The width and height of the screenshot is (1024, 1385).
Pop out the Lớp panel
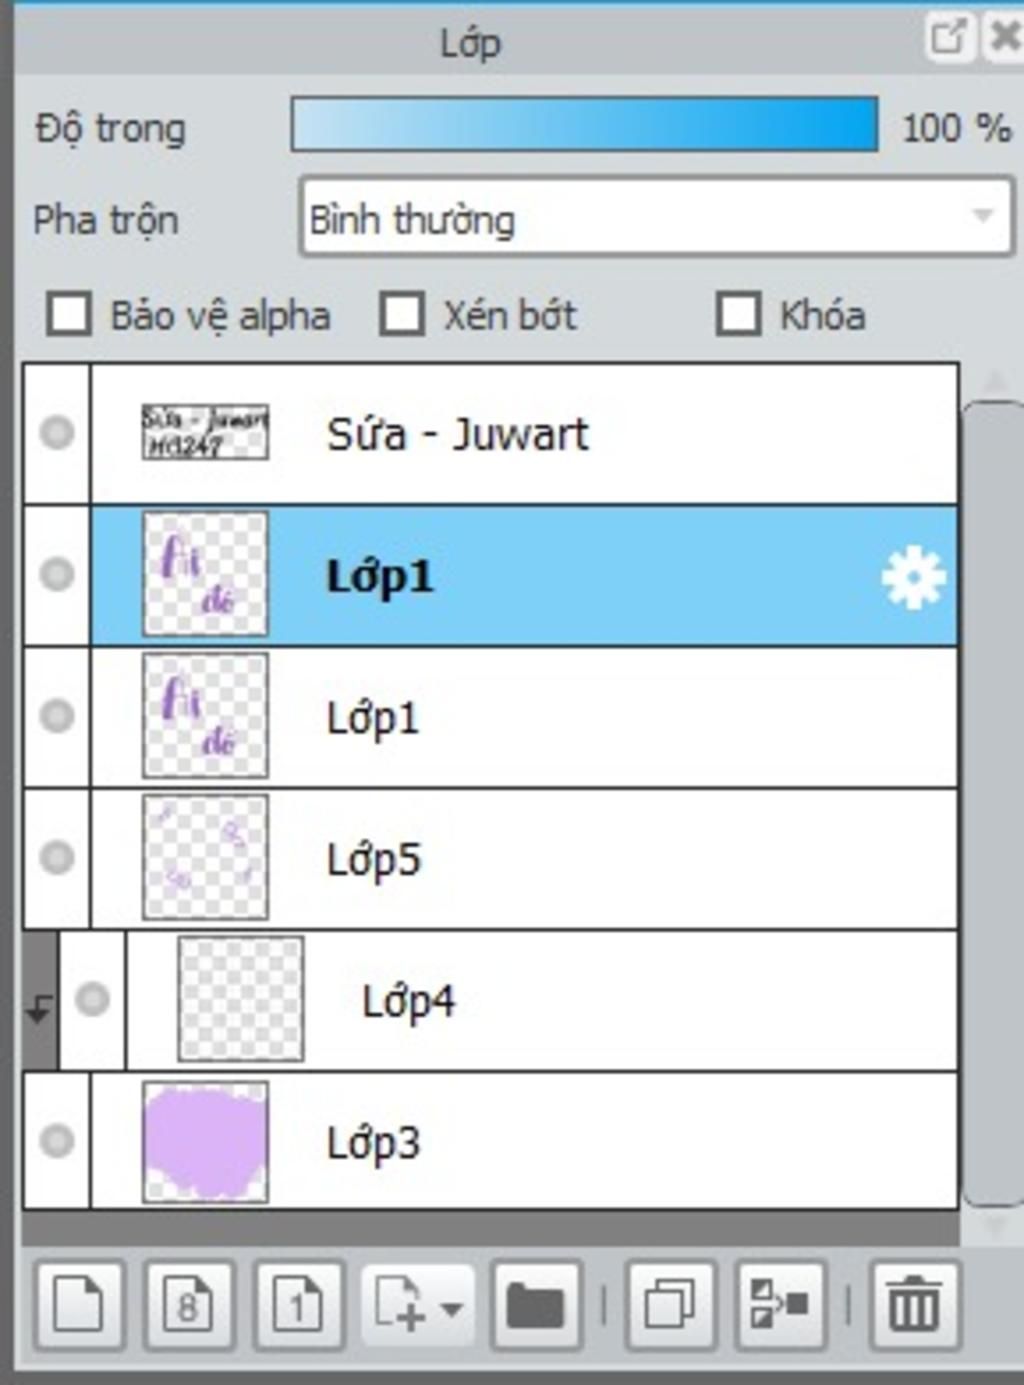947,37
